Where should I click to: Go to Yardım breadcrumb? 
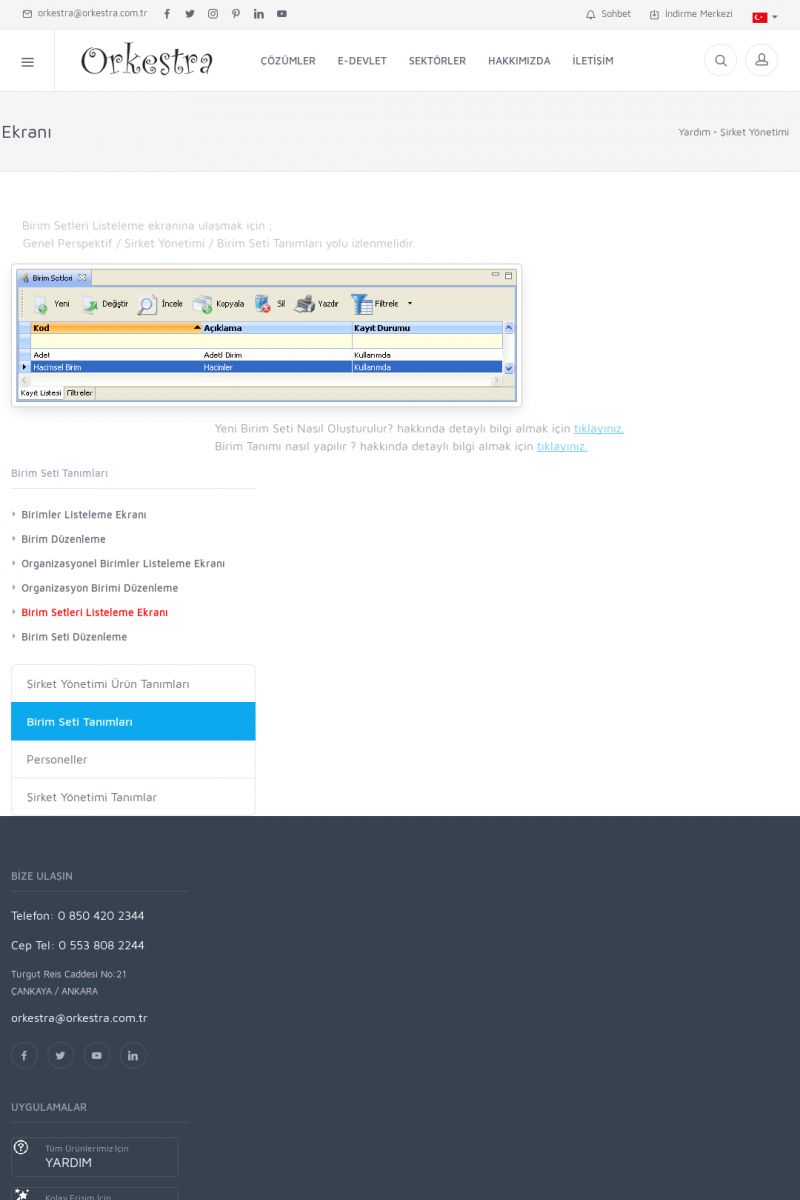click(x=694, y=132)
